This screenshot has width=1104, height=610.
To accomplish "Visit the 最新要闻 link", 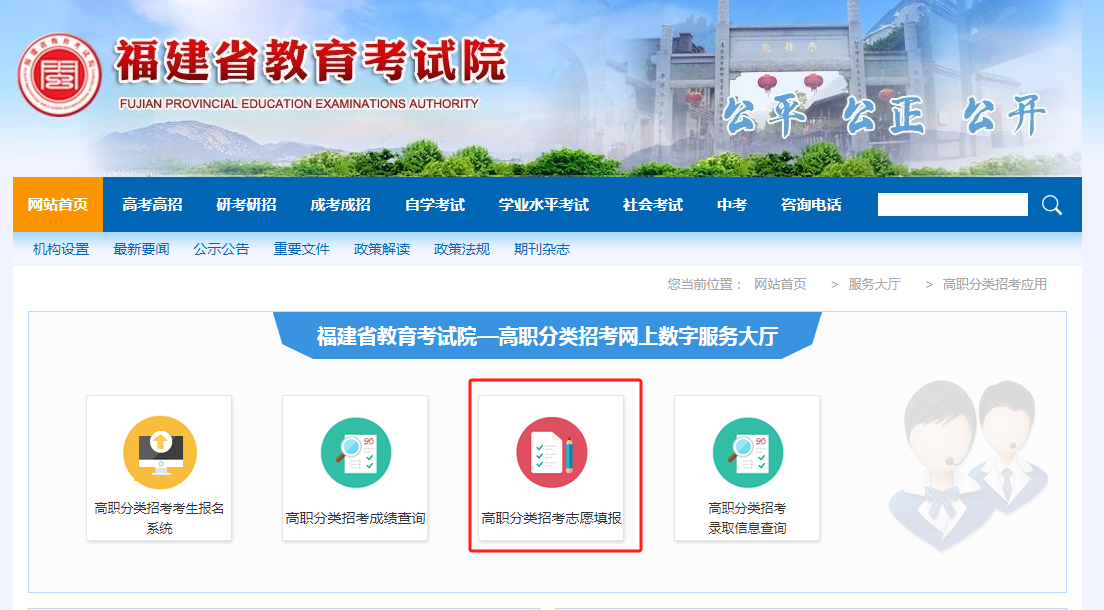I will [x=144, y=248].
